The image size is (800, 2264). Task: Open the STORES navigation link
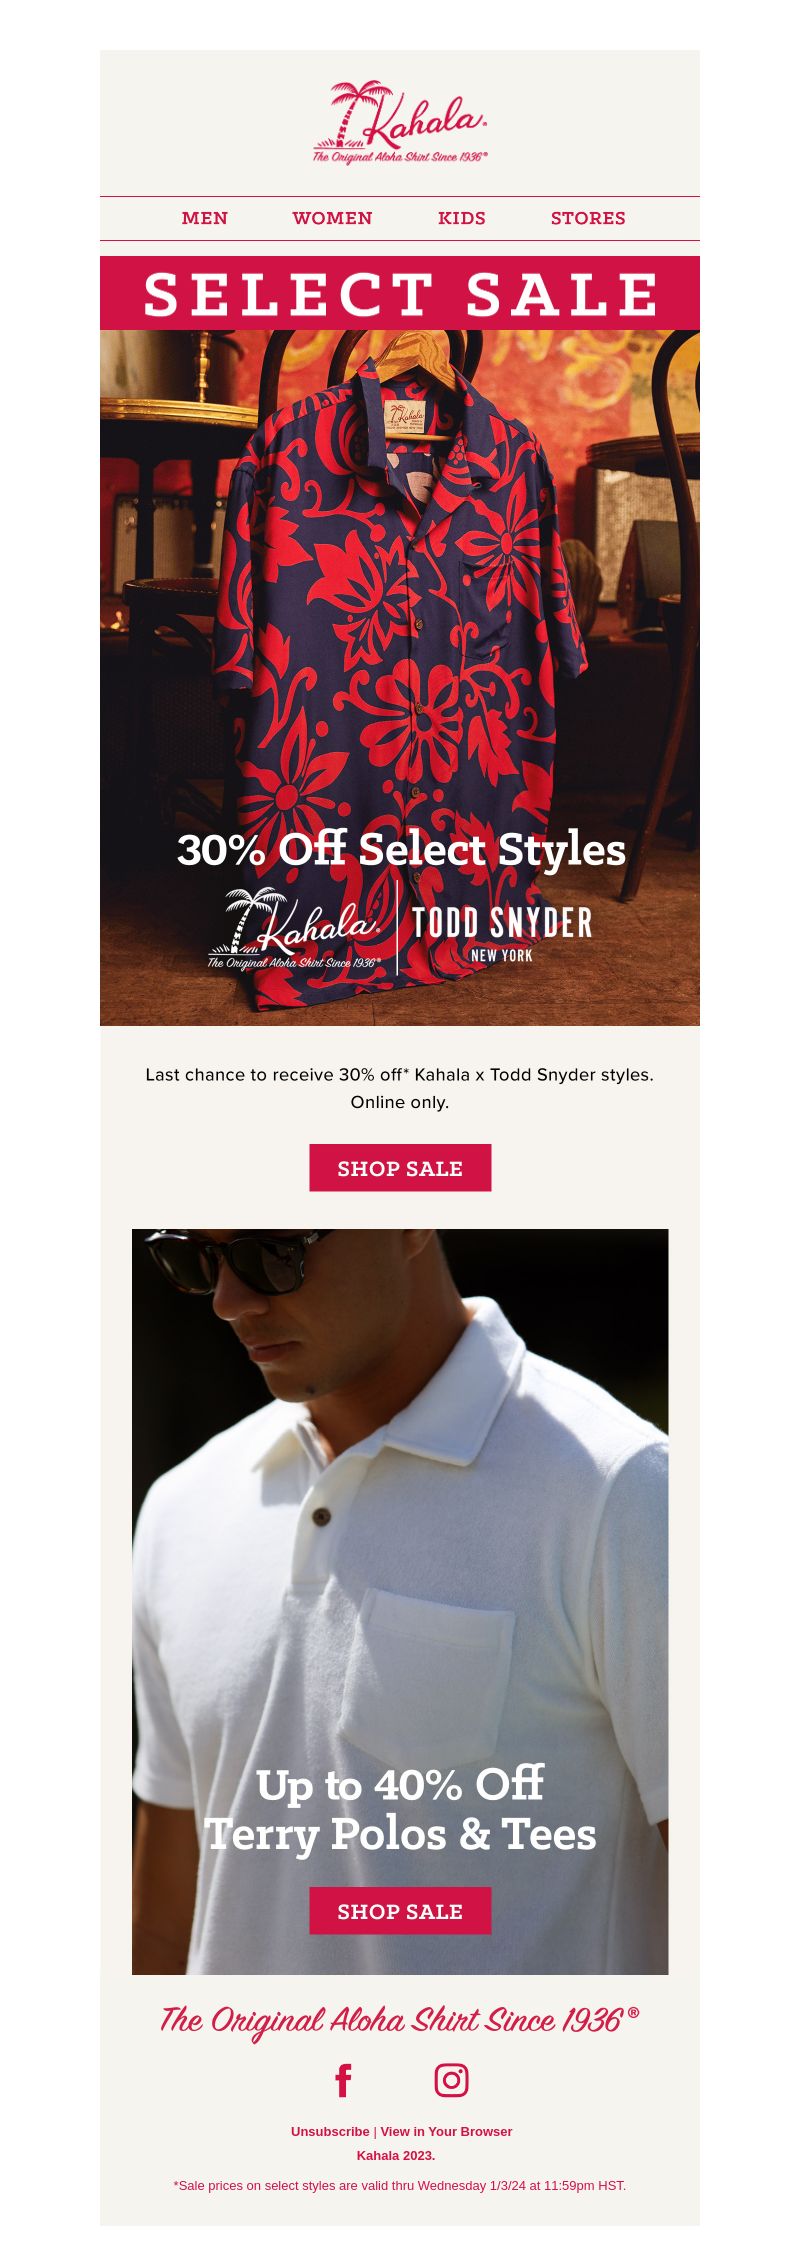pyautogui.click(x=588, y=218)
